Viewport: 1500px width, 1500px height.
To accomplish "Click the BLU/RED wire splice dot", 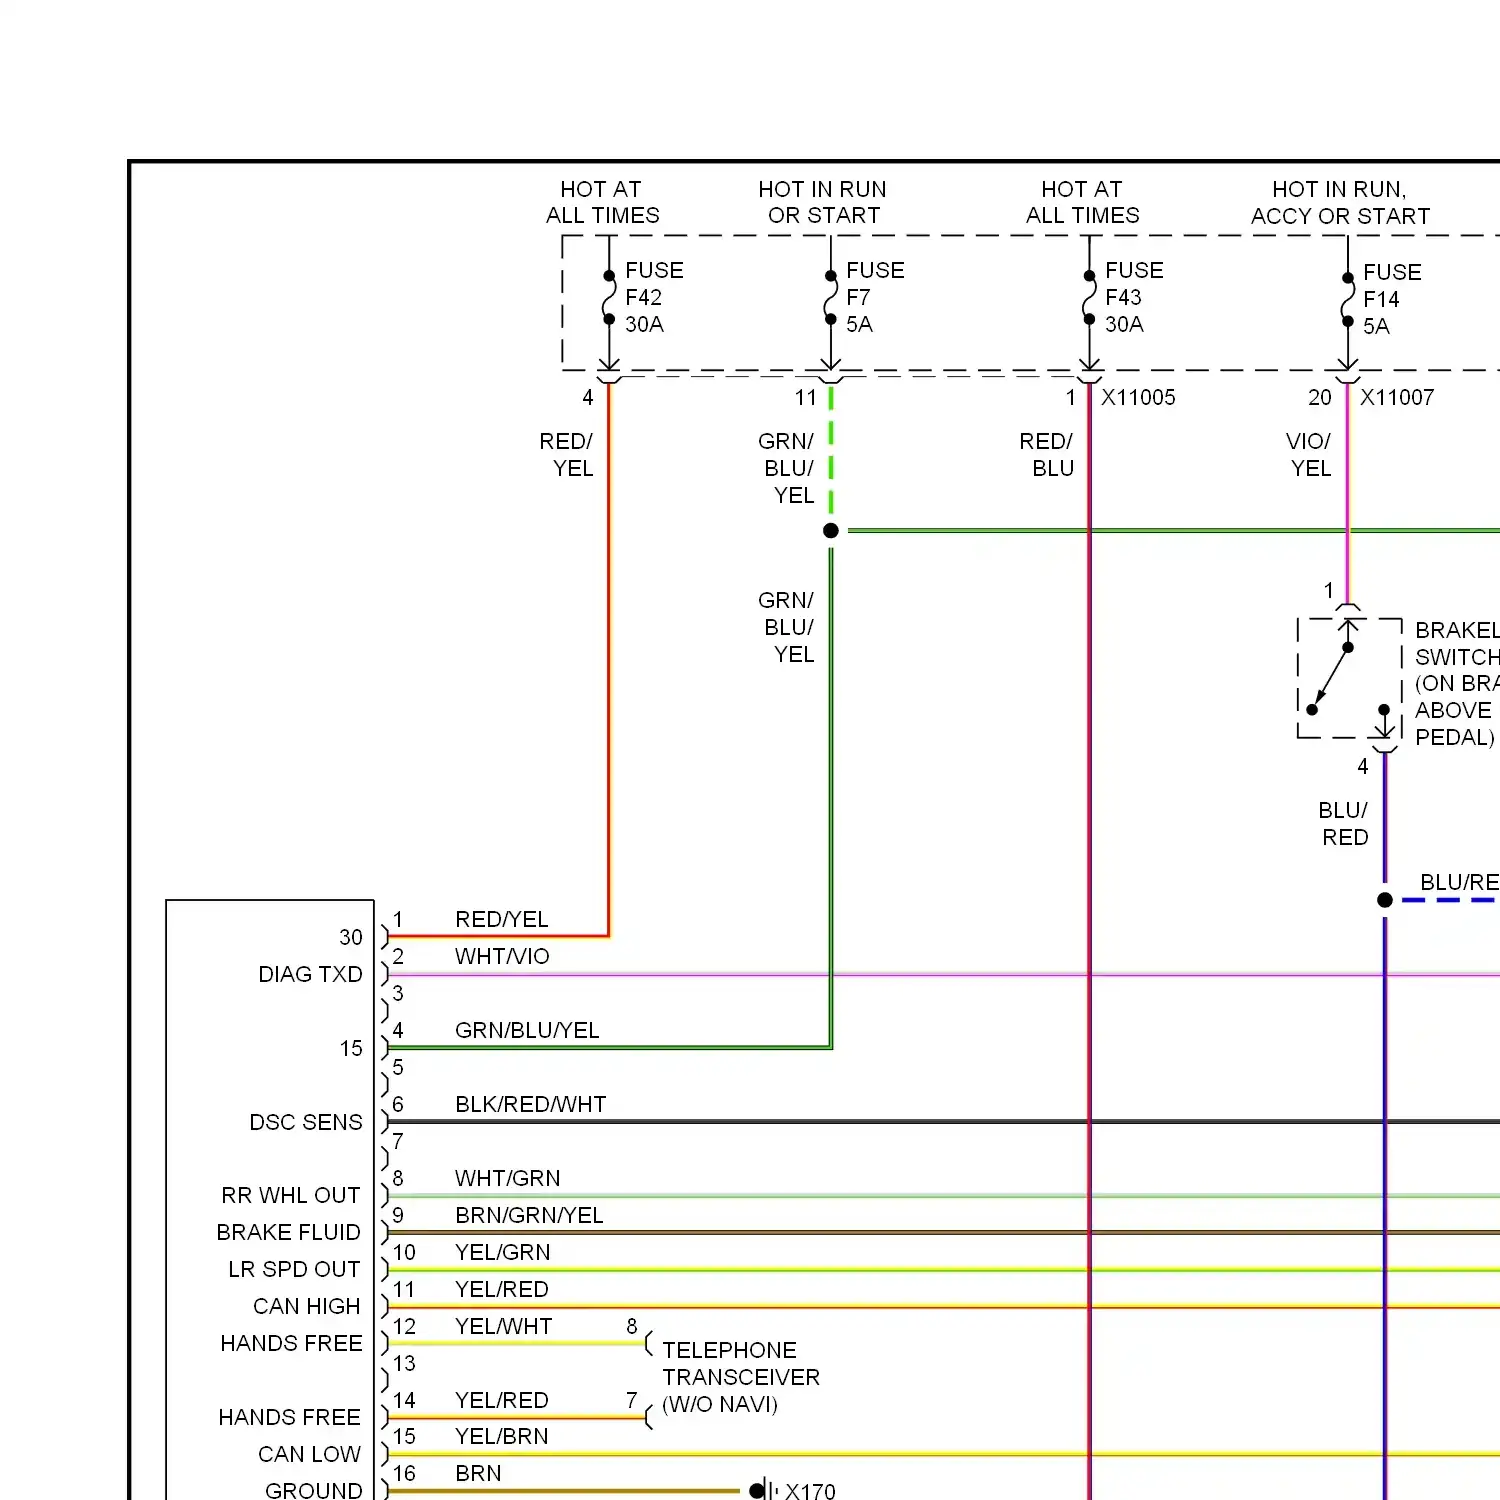I will point(1385,900).
